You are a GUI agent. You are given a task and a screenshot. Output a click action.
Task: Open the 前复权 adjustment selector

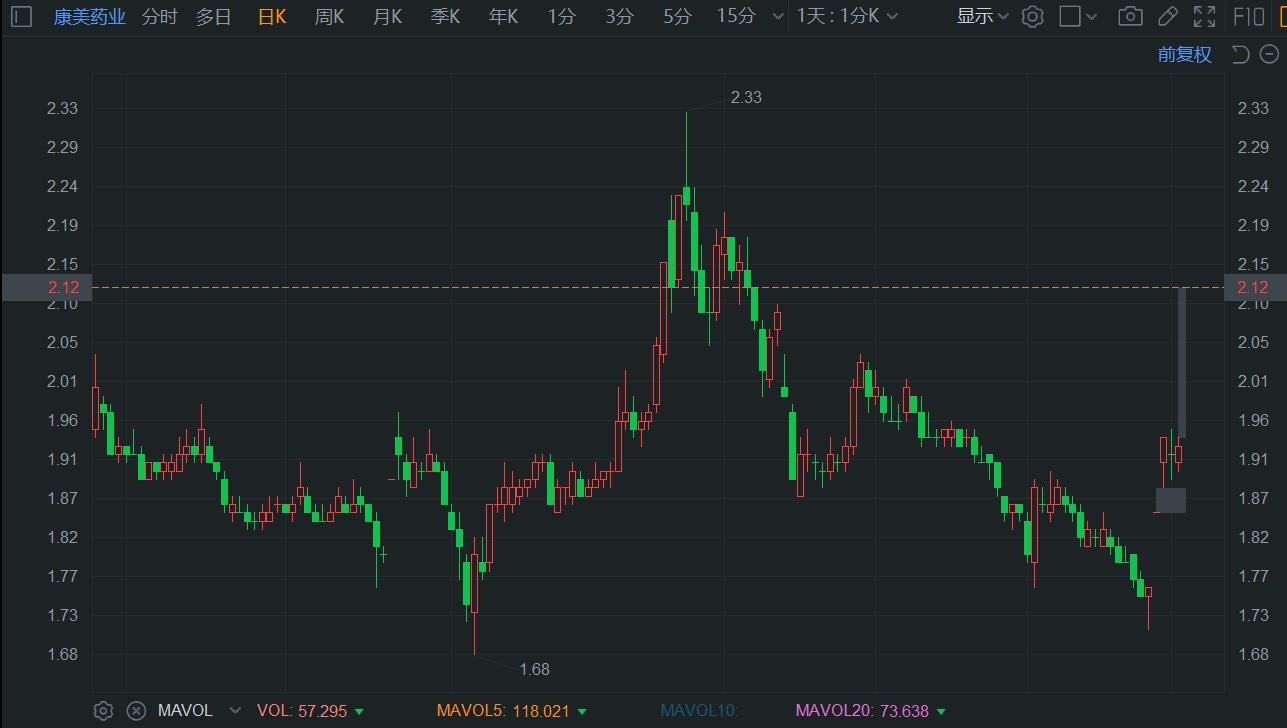coord(1185,54)
